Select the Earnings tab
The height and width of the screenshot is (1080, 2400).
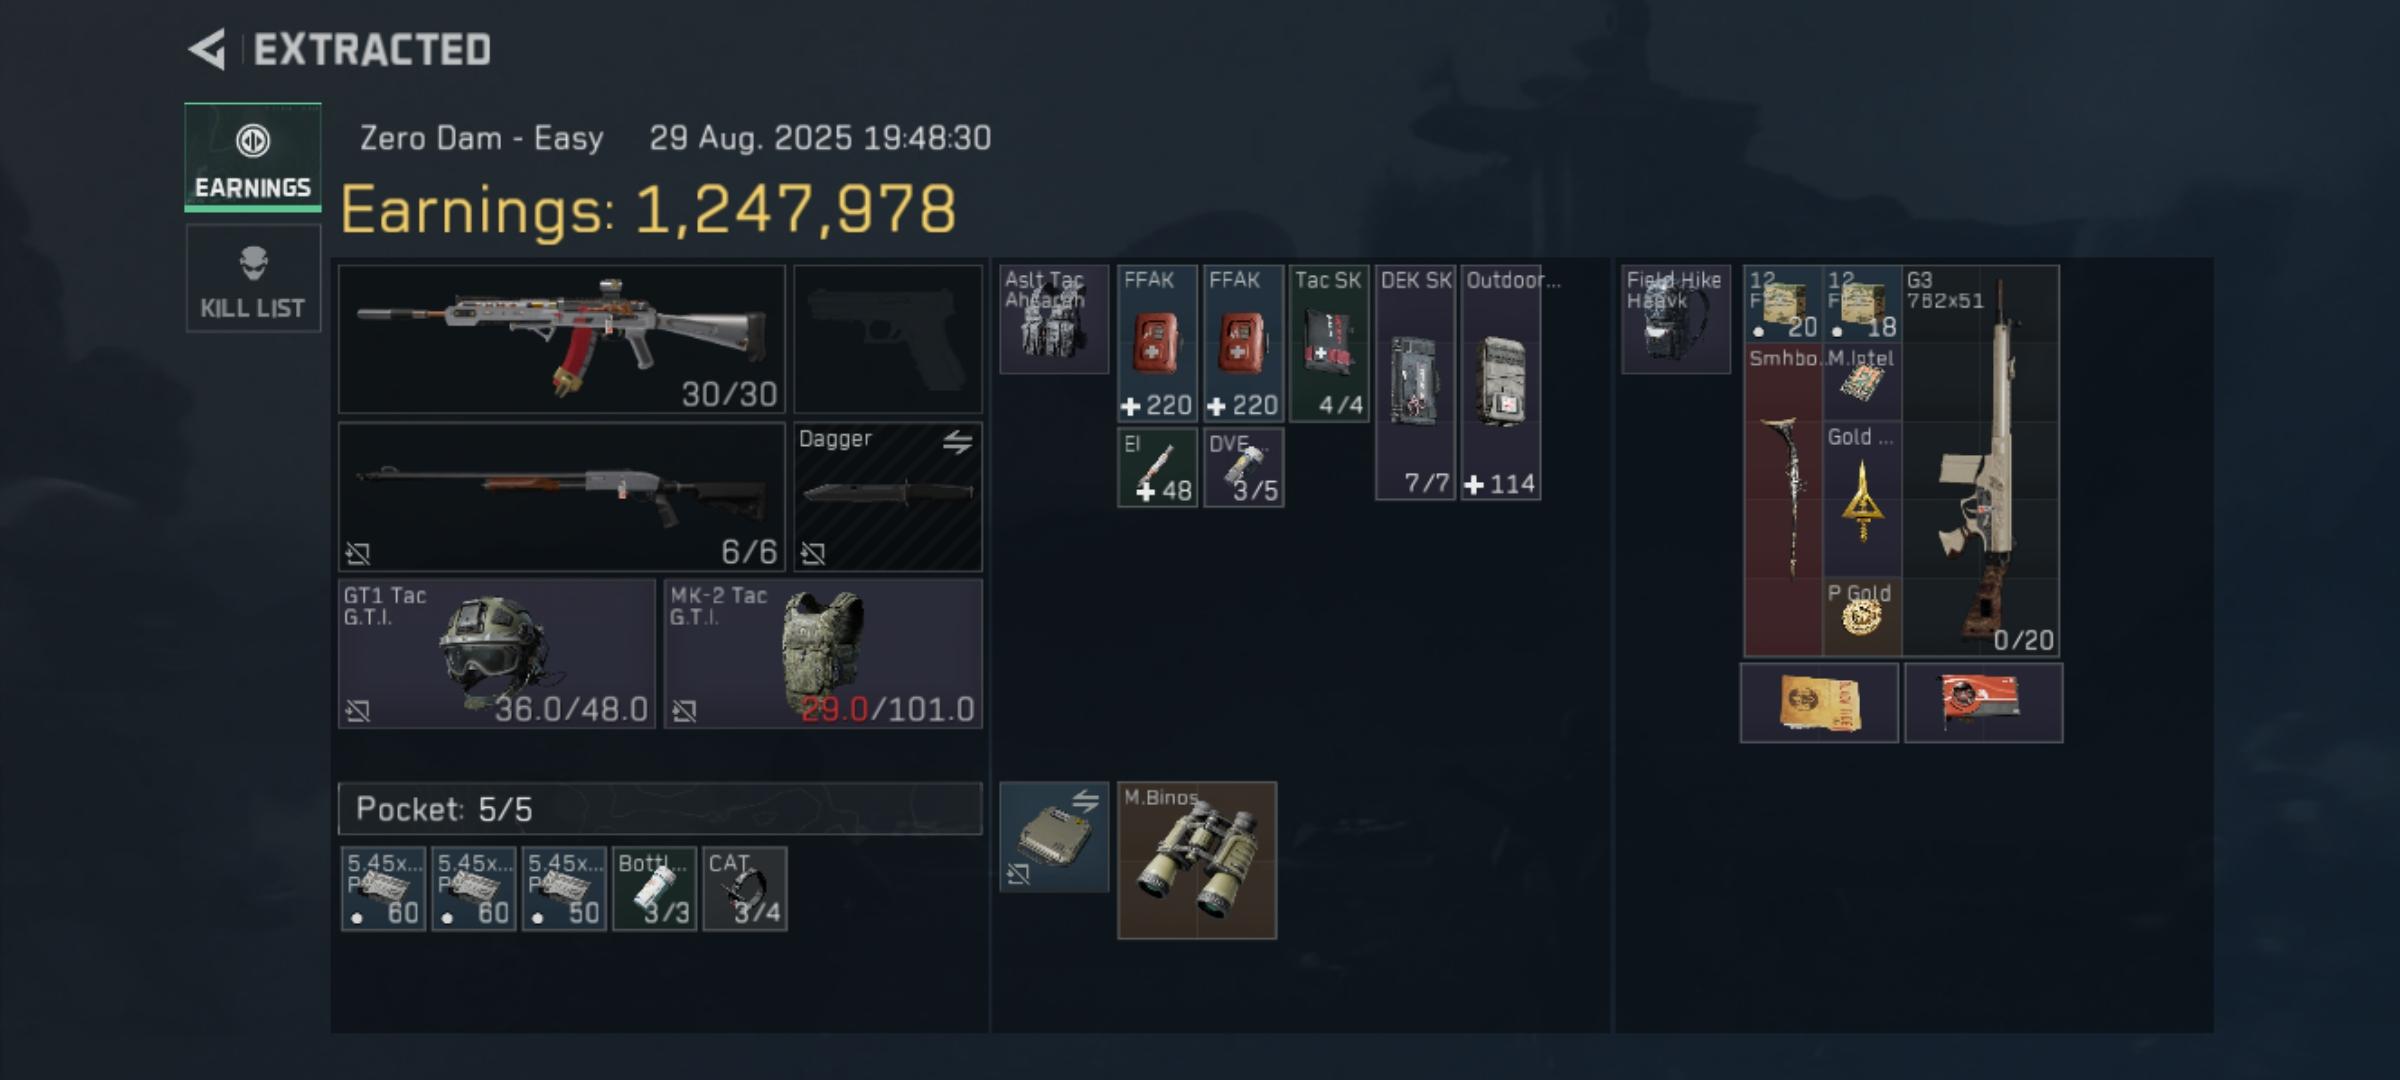(253, 157)
